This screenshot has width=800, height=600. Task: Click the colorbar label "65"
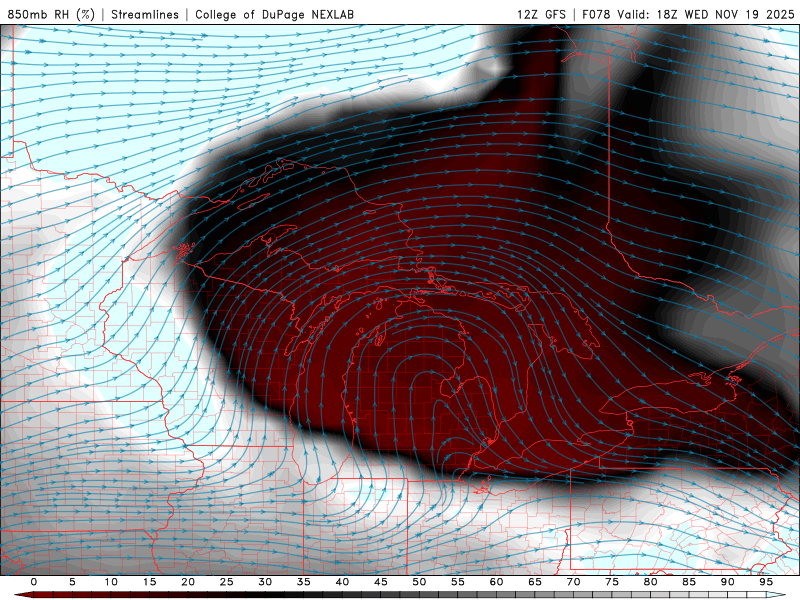(535, 582)
